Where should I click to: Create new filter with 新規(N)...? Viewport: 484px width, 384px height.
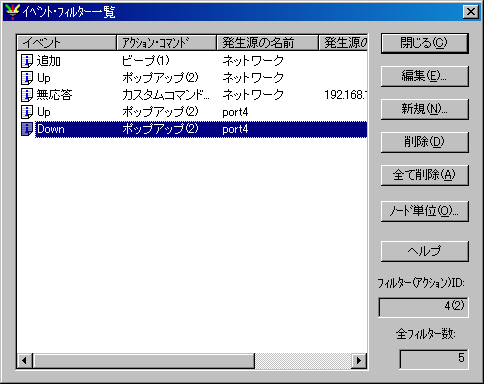pyautogui.click(x=425, y=109)
